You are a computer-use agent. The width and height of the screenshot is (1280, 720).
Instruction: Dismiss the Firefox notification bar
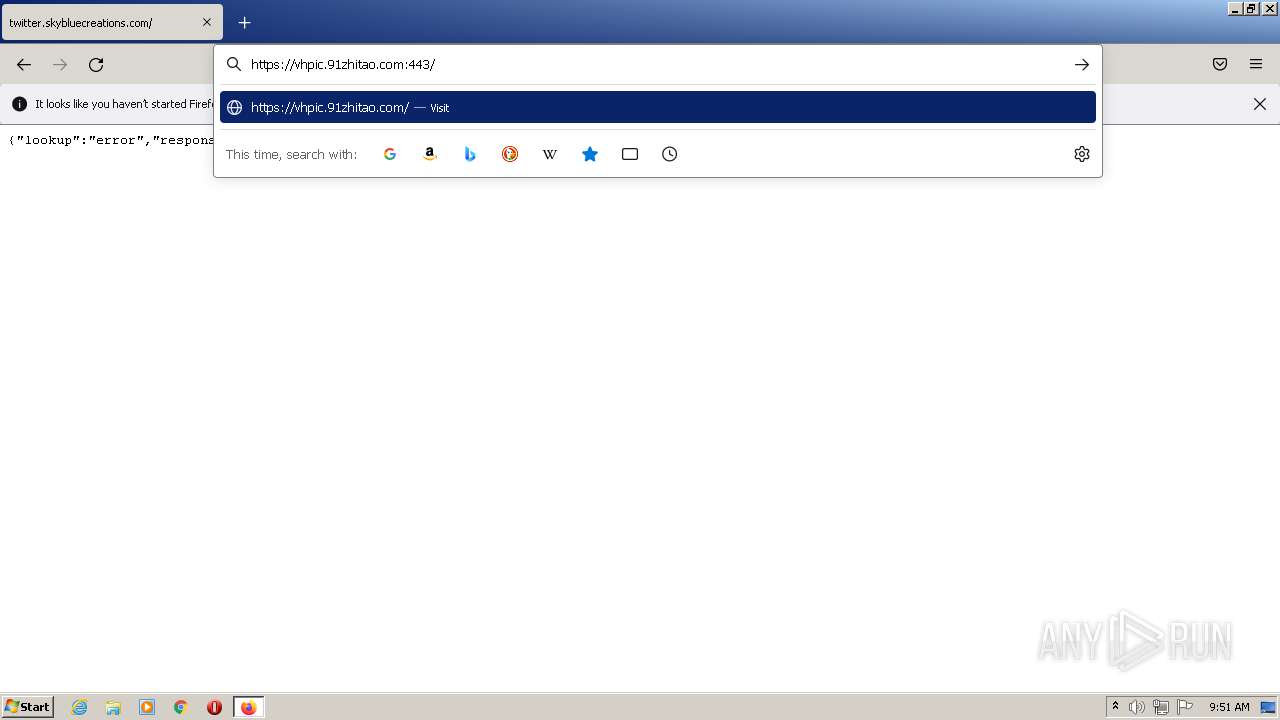(x=1260, y=104)
